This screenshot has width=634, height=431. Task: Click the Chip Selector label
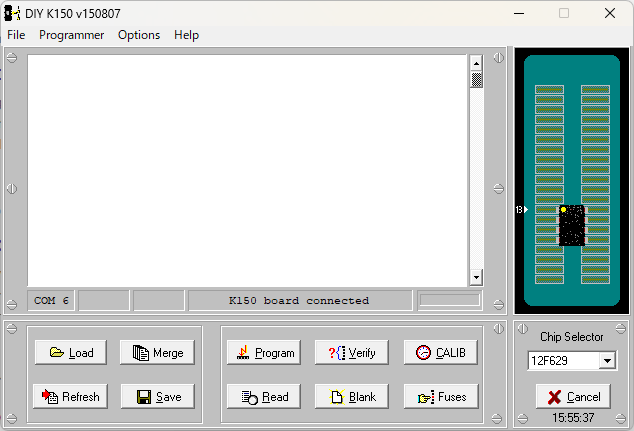point(571,337)
